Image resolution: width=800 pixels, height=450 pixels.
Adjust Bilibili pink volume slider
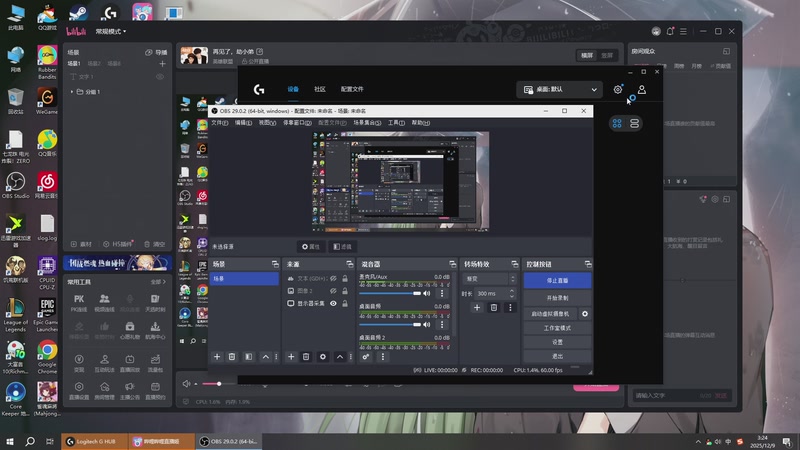[218, 384]
